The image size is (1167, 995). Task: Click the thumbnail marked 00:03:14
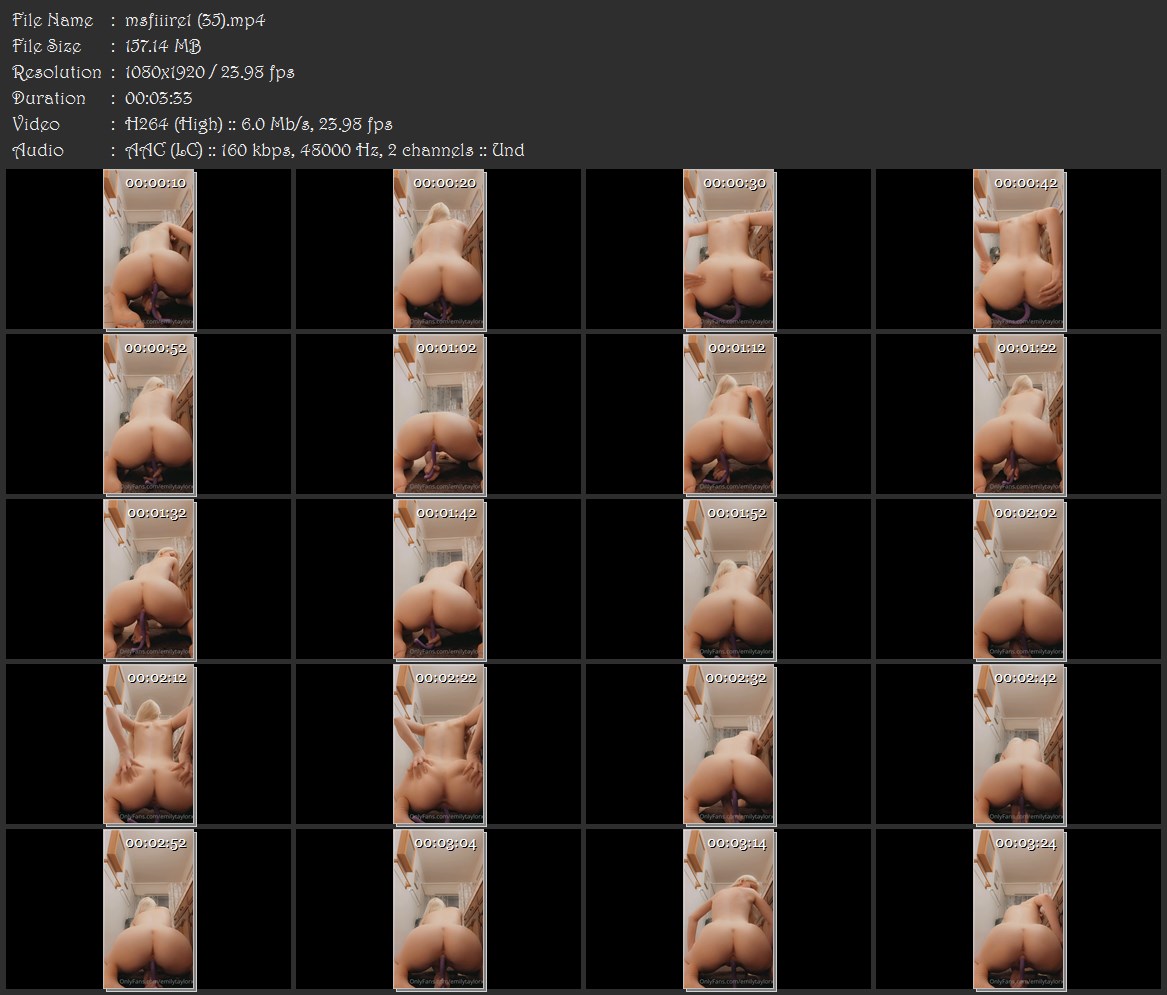click(x=729, y=910)
